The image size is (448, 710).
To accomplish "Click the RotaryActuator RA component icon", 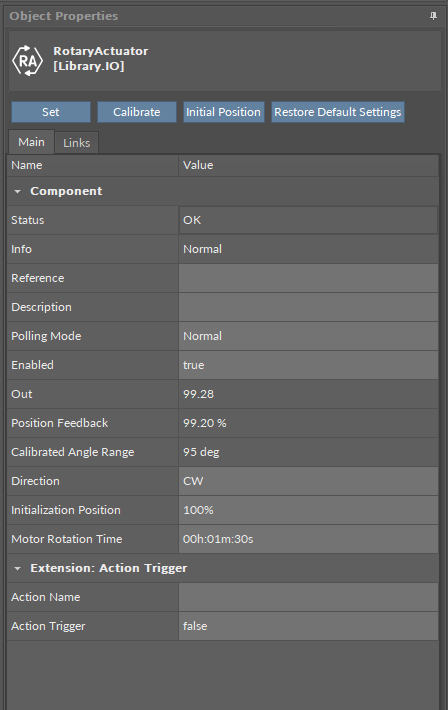I will click(27, 60).
